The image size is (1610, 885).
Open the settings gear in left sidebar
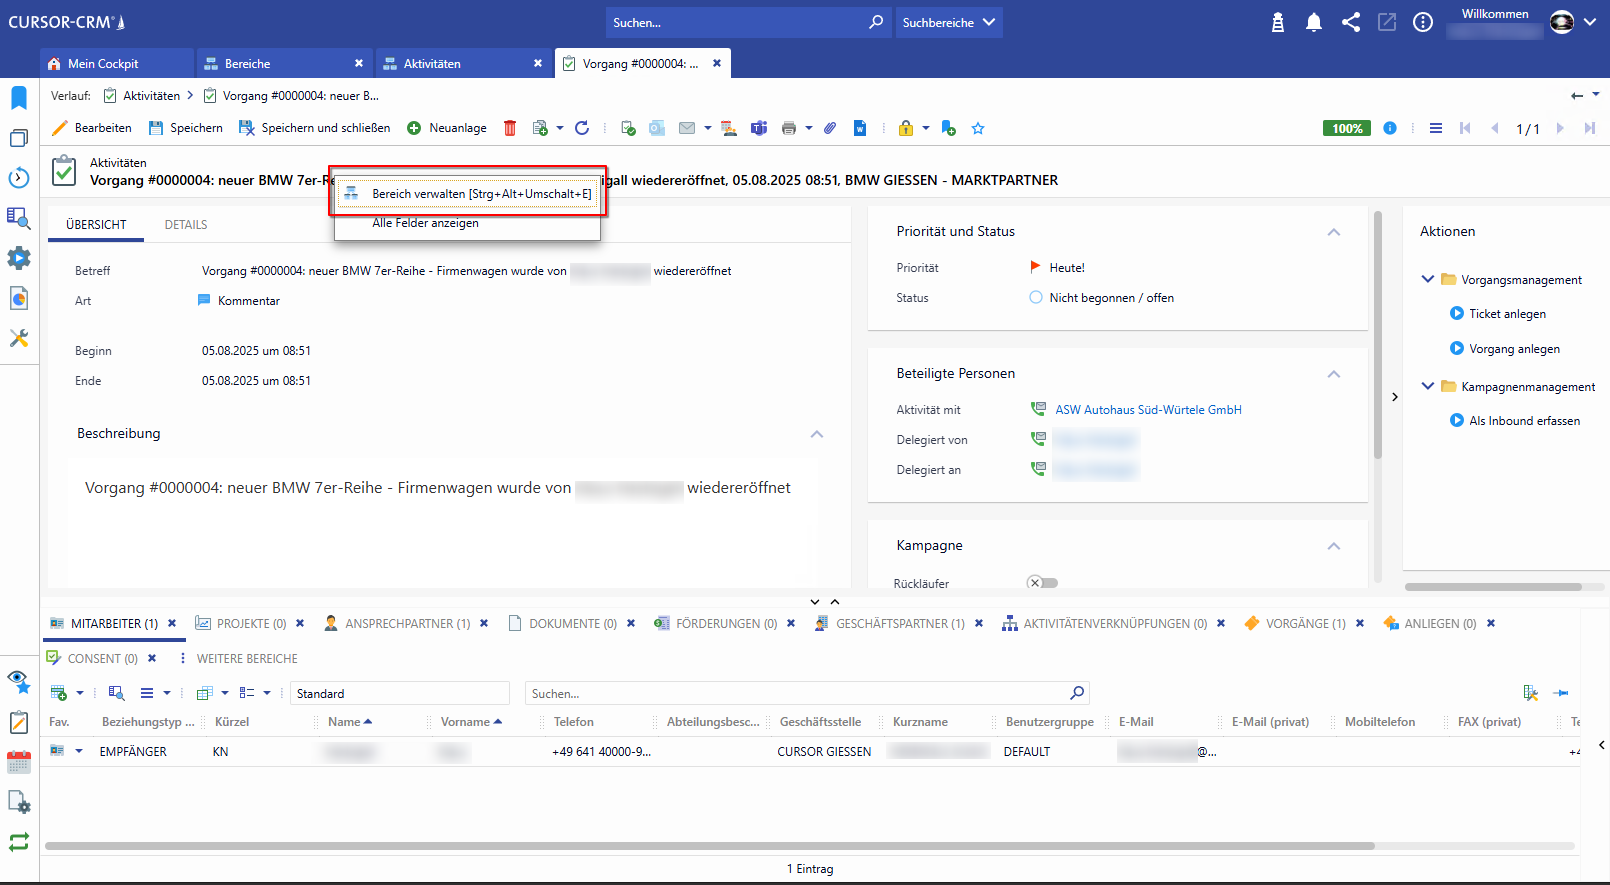pos(19,258)
